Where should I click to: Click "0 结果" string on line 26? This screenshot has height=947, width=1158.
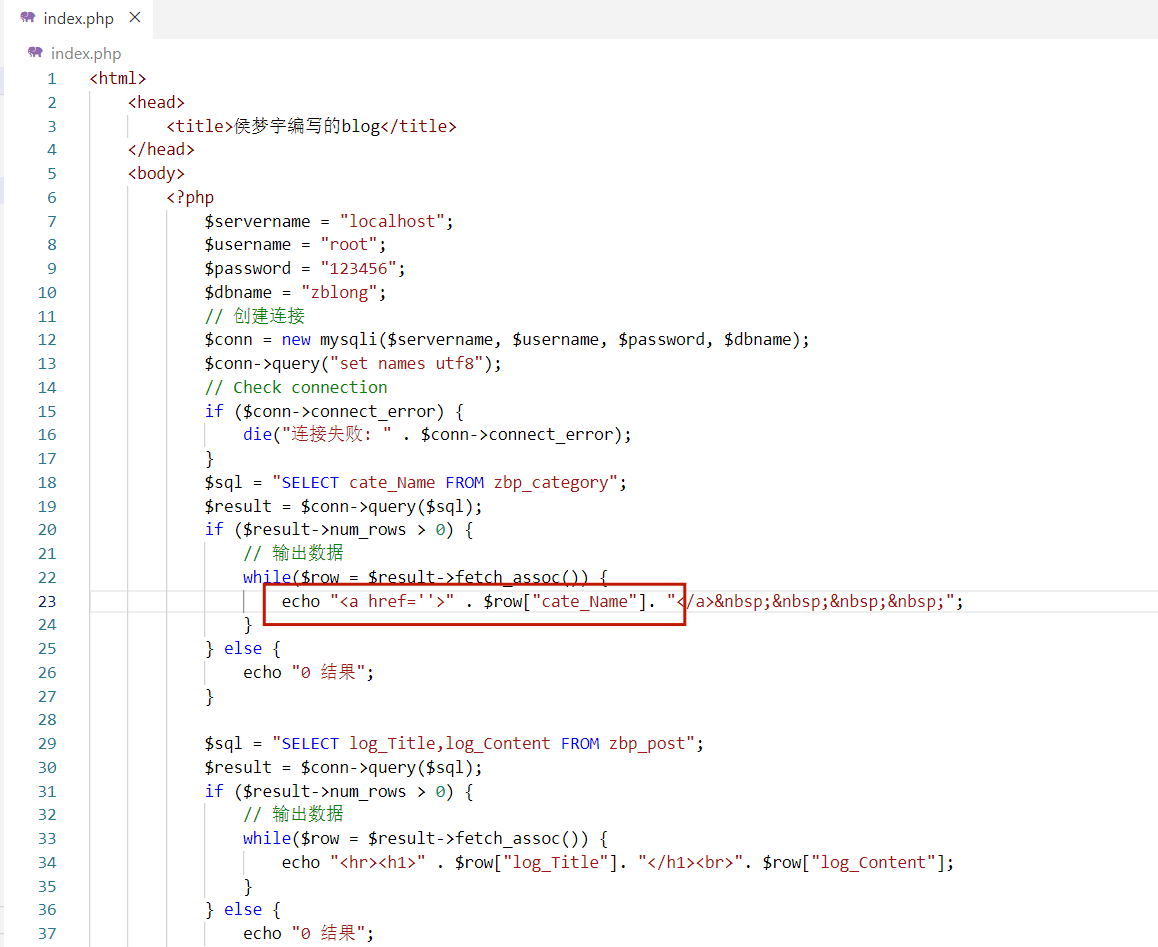(x=329, y=672)
